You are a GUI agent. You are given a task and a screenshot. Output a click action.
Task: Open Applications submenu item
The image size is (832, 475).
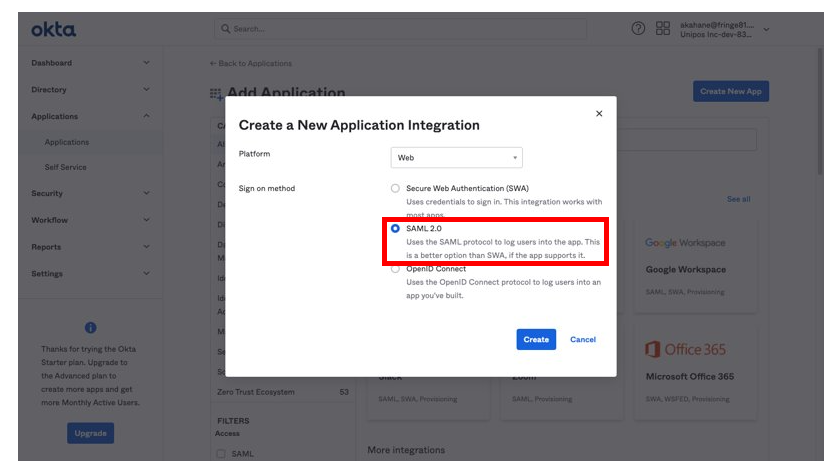point(67,142)
